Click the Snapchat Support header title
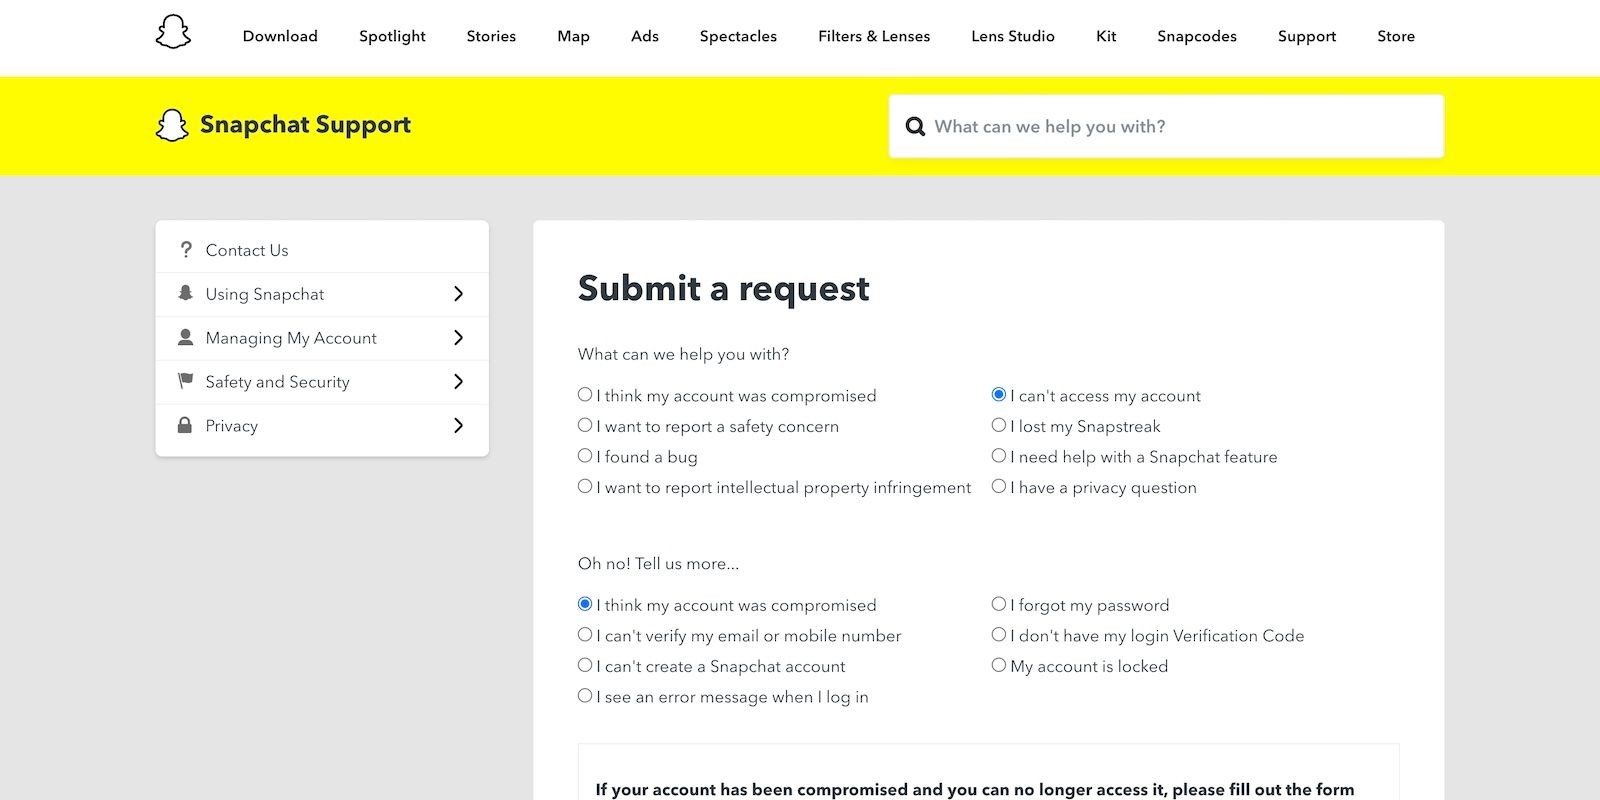This screenshot has width=1600, height=800. (305, 125)
